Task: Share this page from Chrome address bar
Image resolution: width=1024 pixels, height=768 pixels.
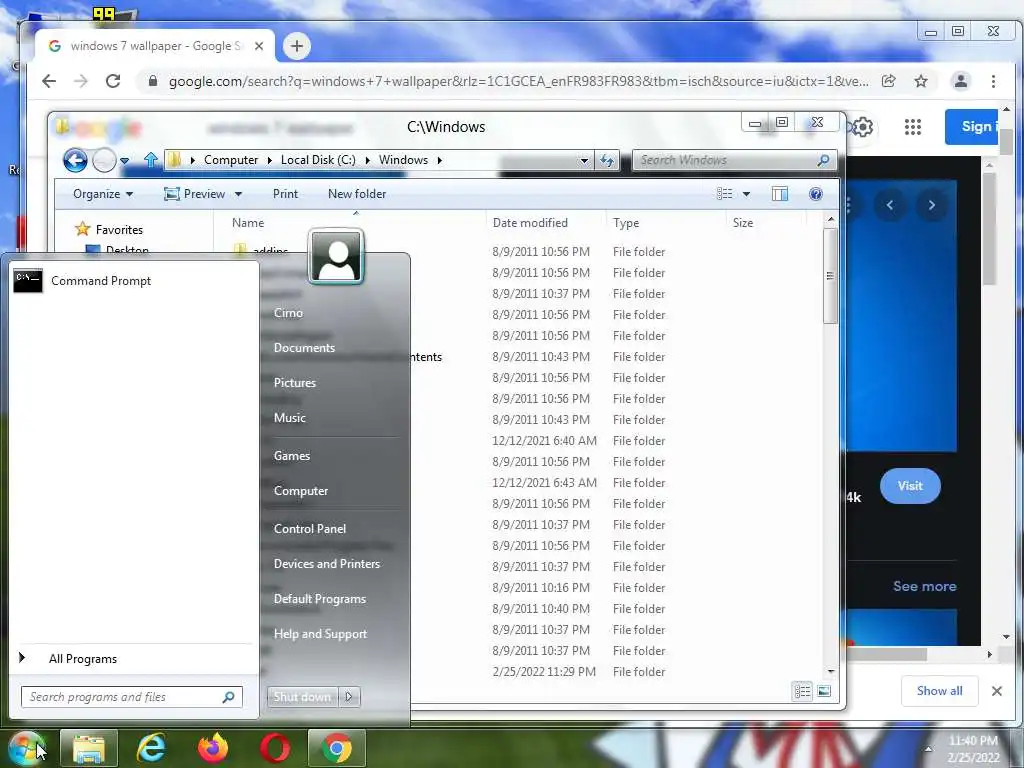Action: [889, 81]
